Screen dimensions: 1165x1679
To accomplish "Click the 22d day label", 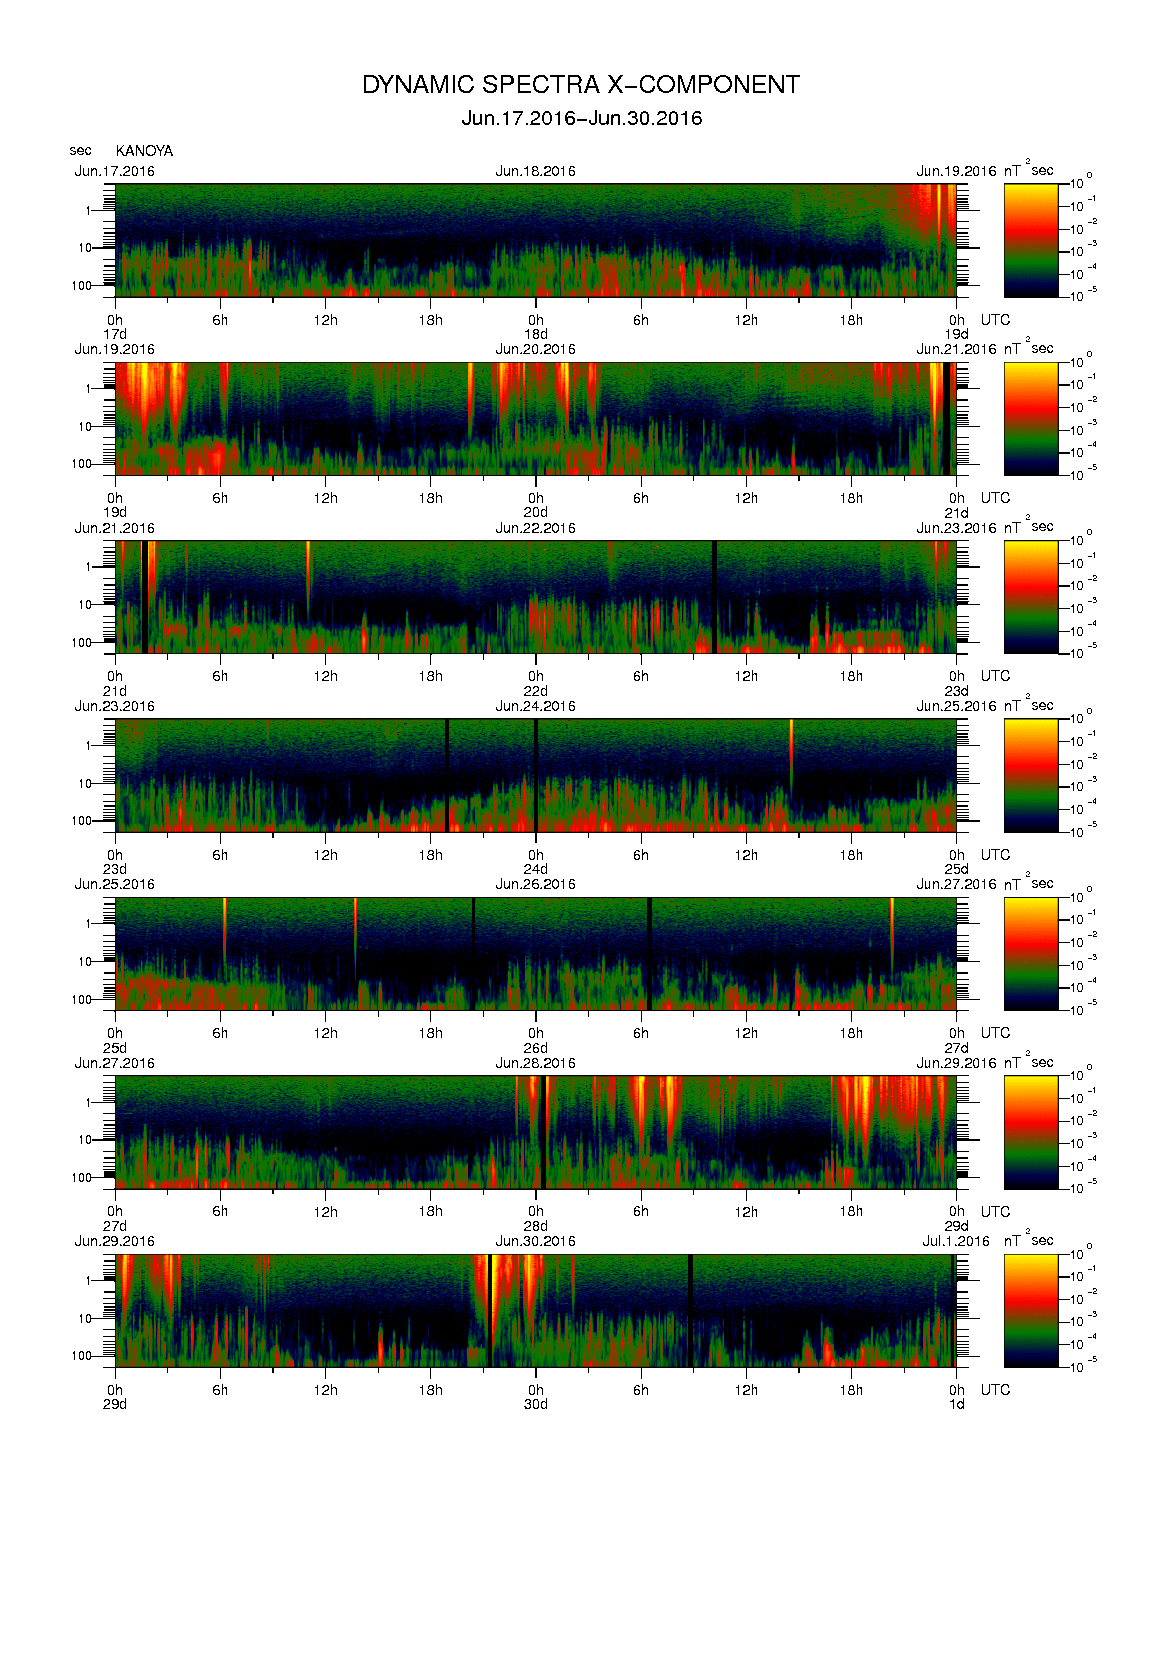I will [536, 691].
